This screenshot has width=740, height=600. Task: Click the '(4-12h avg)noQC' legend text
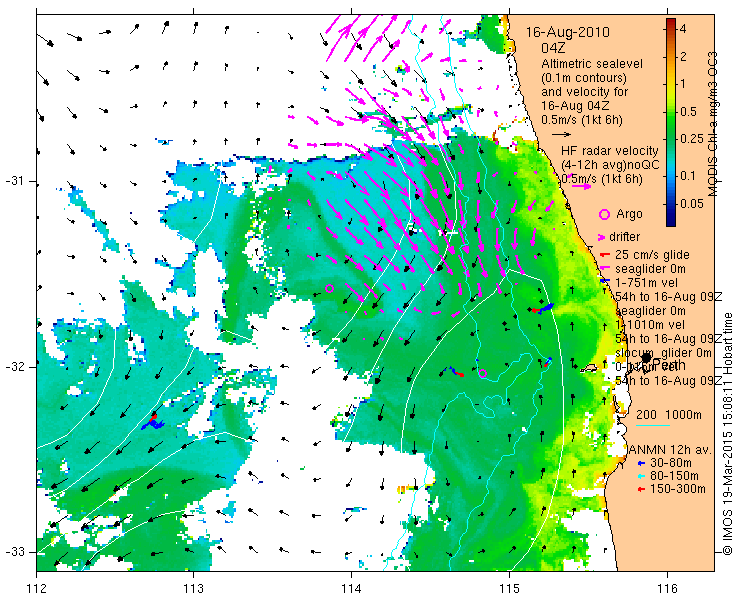[x=610, y=165]
